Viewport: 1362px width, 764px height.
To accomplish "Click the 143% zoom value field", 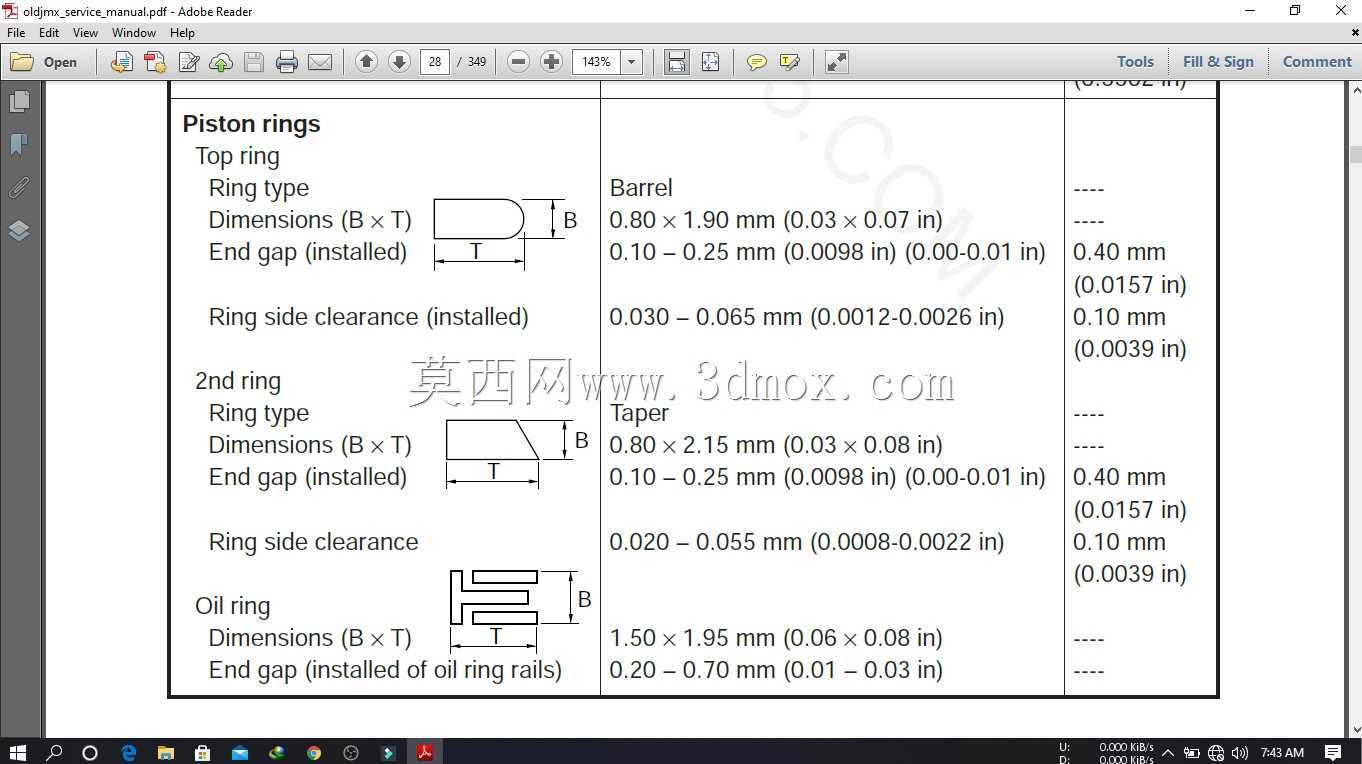I will pos(597,62).
